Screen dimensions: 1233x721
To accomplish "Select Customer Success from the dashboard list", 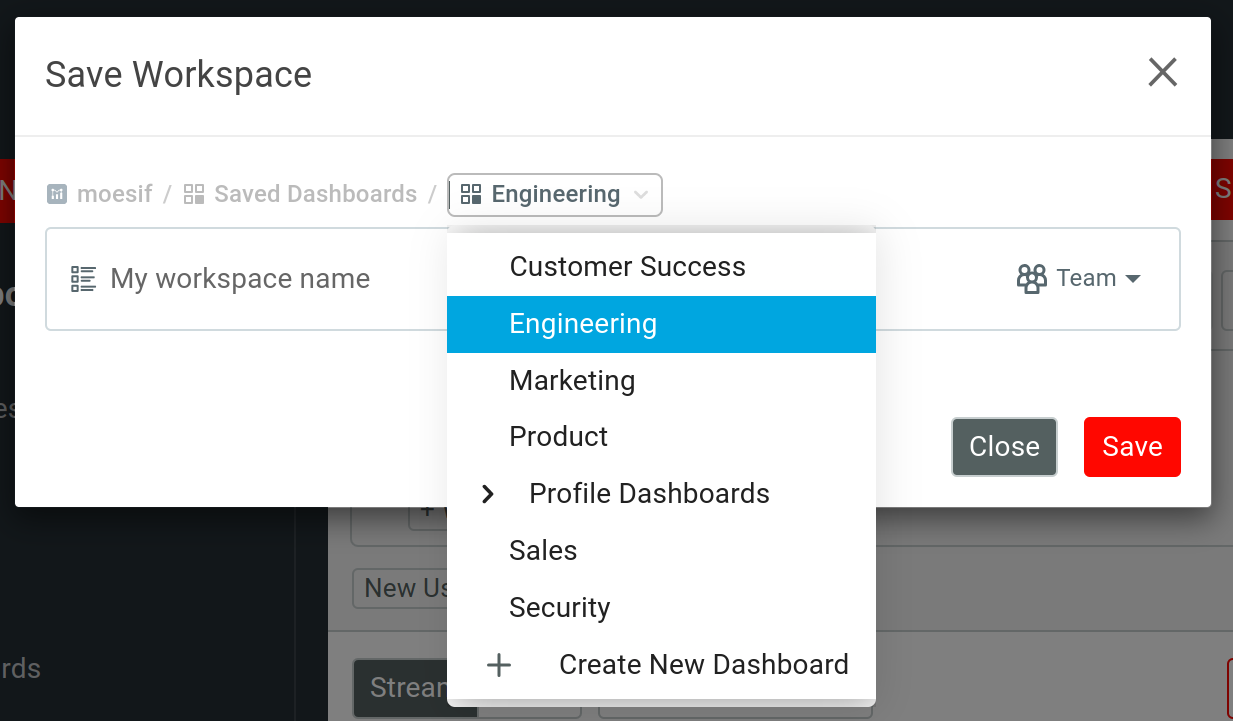I will click(627, 266).
